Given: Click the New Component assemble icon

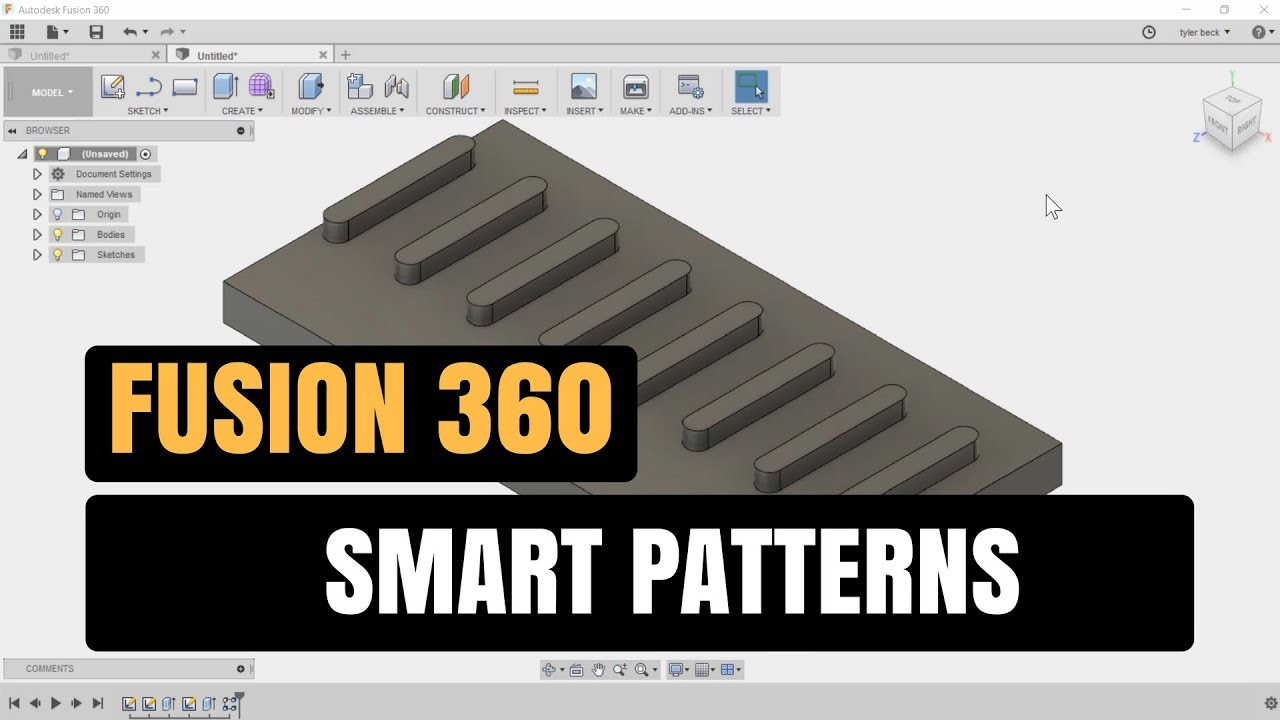Looking at the screenshot, I should click(359, 87).
